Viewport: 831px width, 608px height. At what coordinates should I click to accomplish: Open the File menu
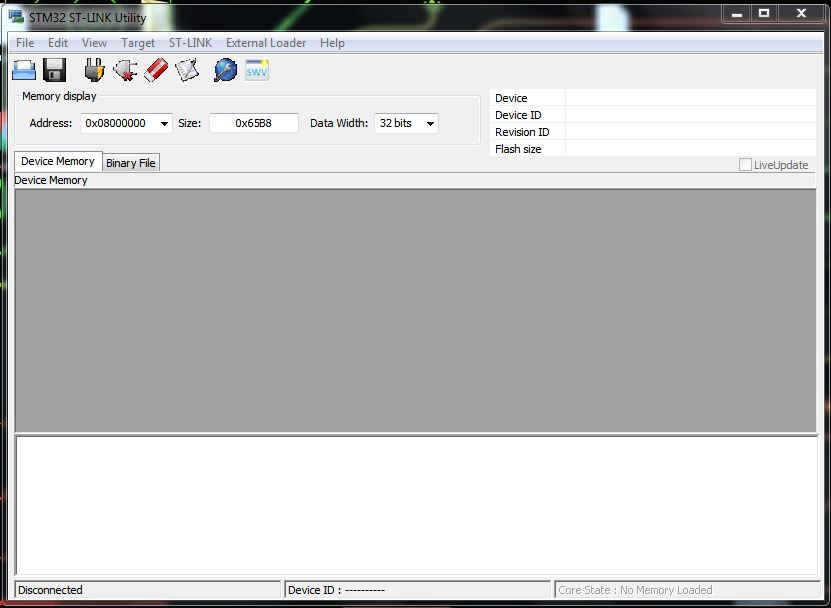(25, 43)
